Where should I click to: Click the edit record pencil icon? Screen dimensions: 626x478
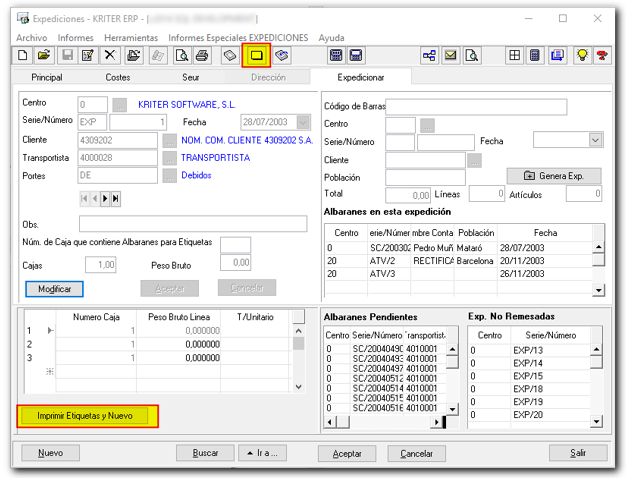coord(88,56)
